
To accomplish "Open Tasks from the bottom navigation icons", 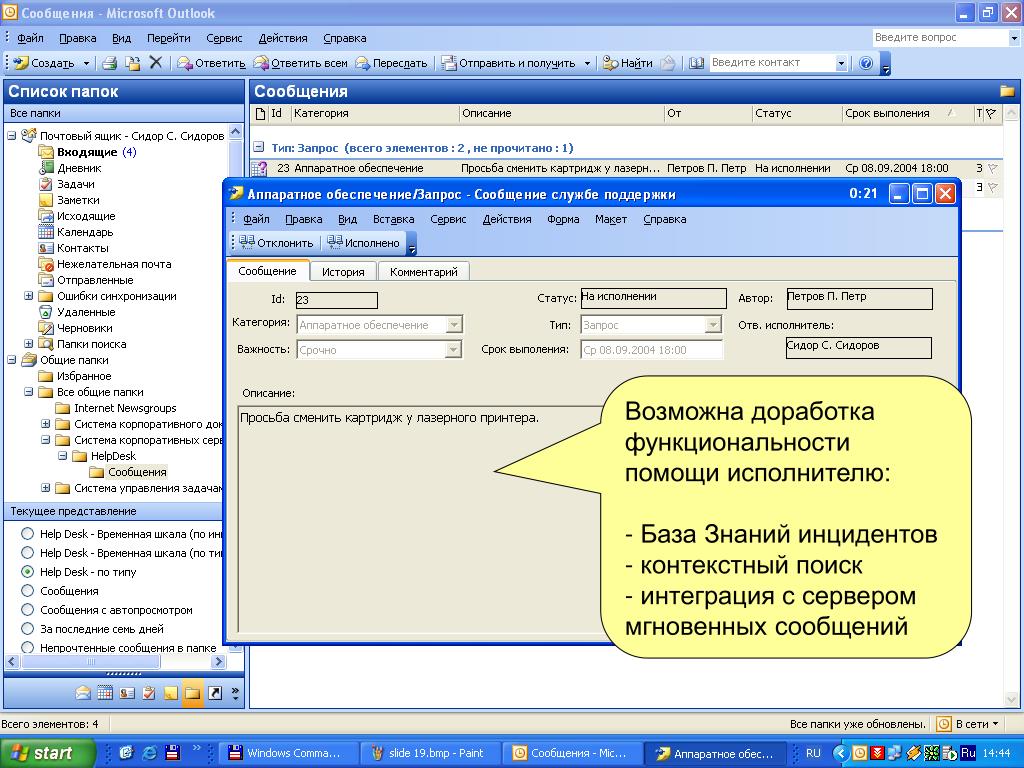I will 149,694.
